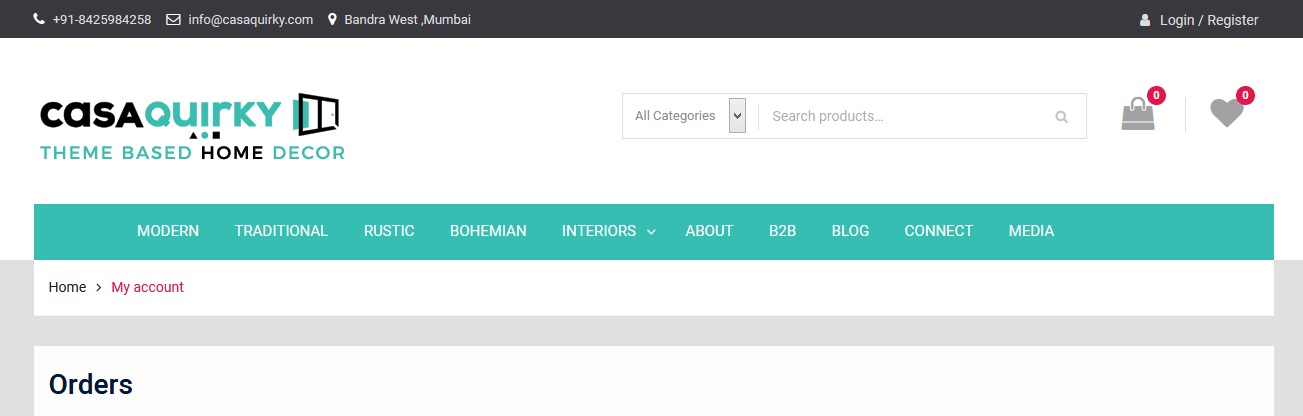The image size is (1303, 416).
Task: Click the CasaQuirky logo
Action: coord(192,128)
